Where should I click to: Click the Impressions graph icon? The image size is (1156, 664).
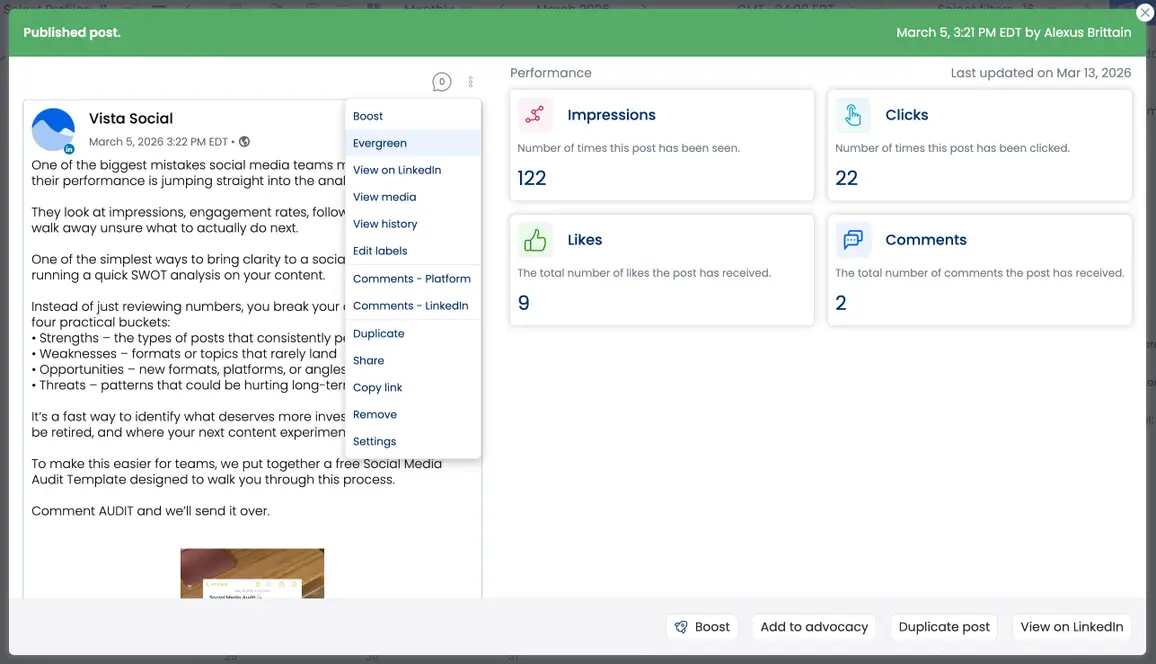tap(535, 115)
